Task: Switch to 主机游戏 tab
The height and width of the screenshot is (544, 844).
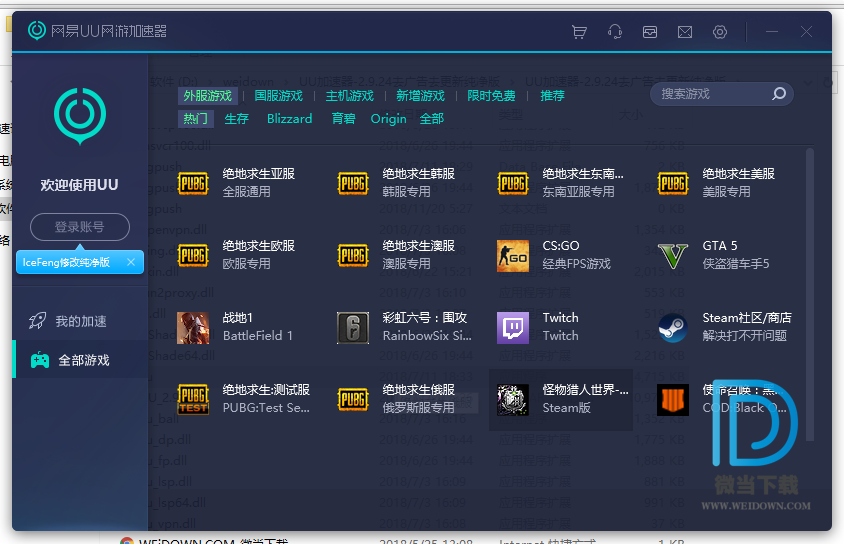Action: 349,96
